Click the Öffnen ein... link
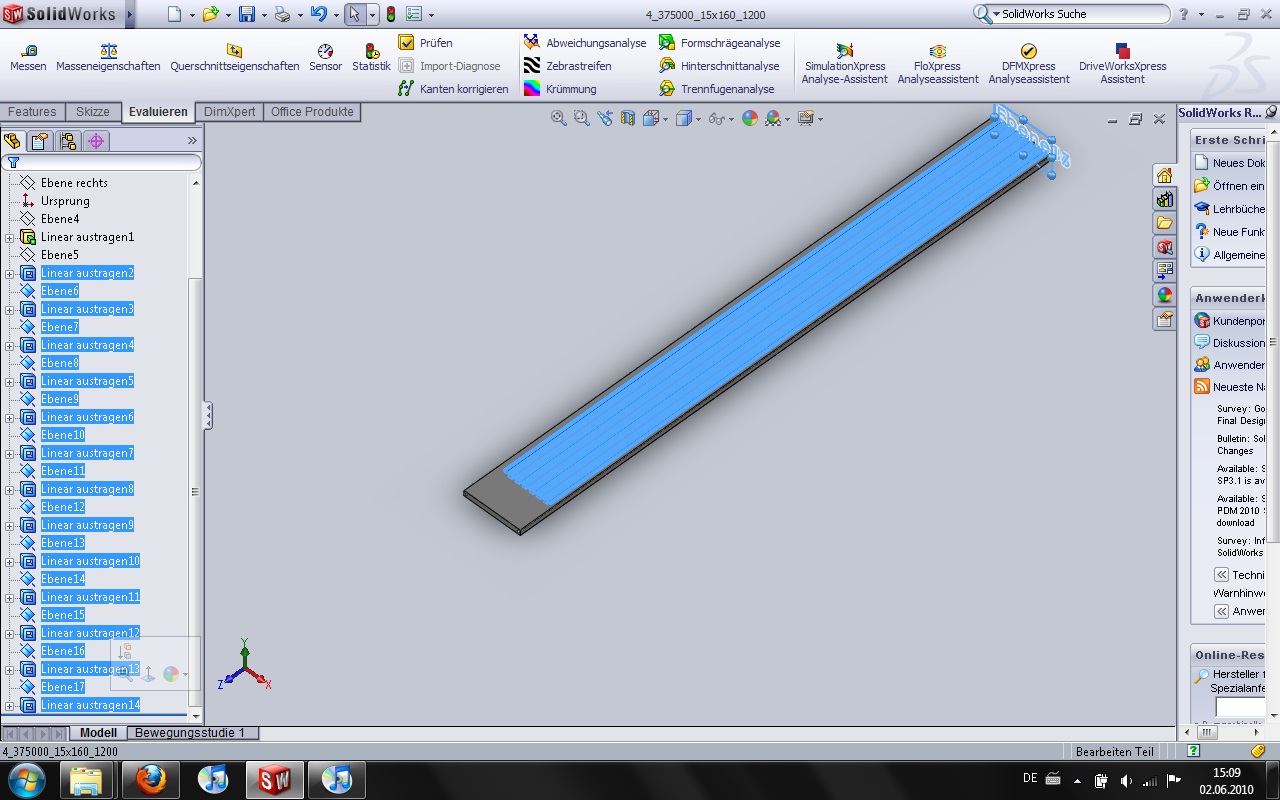This screenshot has width=1280, height=800. pyautogui.click(x=1230, y=186)
